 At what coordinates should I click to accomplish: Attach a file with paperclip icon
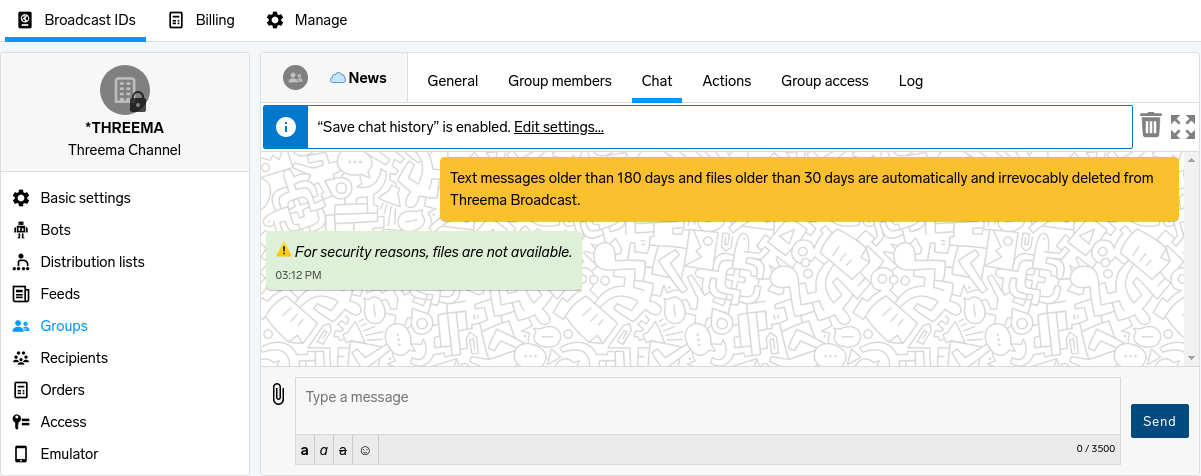click(x=278, y=395)
